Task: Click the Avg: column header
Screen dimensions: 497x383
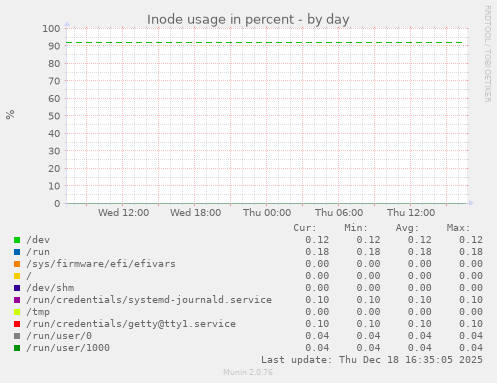Action: (x=407, y=228)
